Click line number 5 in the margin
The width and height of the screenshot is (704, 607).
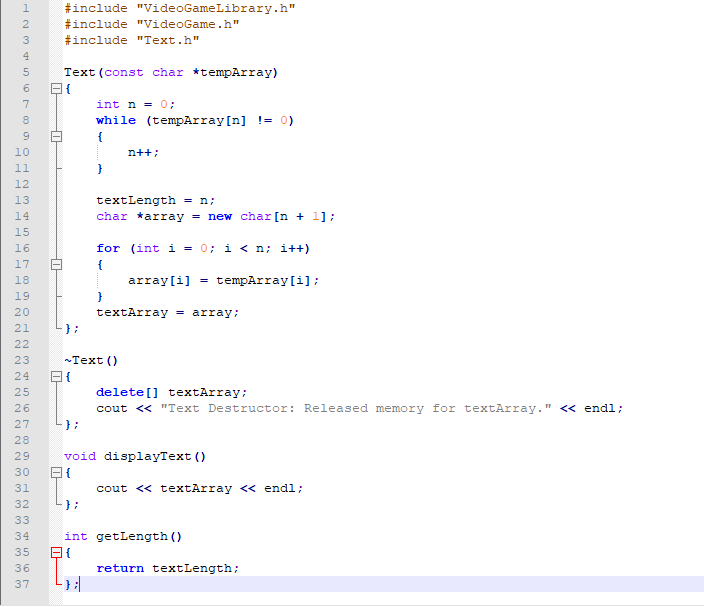pos(26,72)
